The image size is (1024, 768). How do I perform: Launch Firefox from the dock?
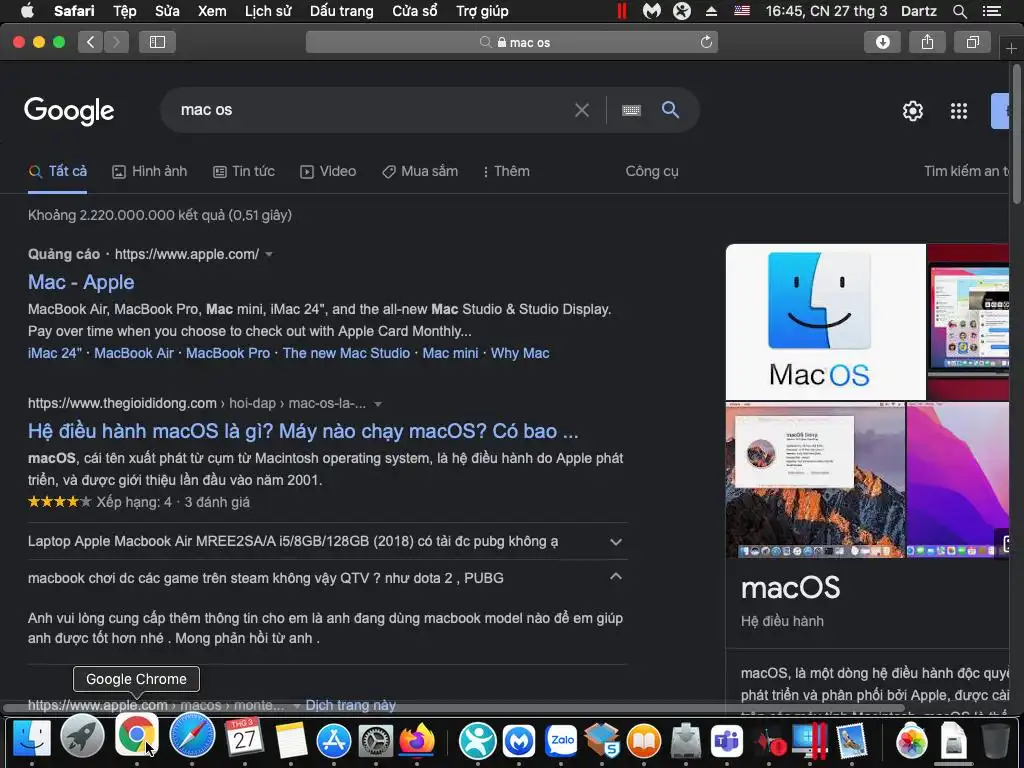pos(417,741)
